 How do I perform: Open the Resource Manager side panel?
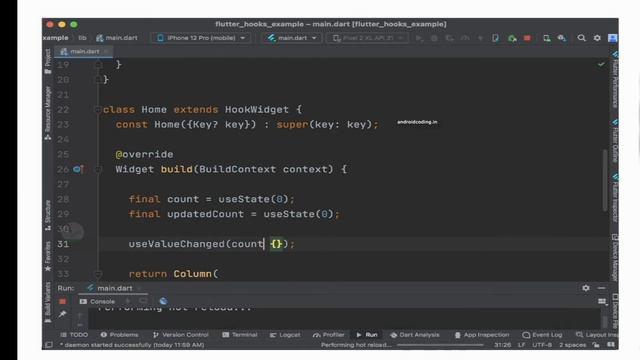tap(48, 113)
